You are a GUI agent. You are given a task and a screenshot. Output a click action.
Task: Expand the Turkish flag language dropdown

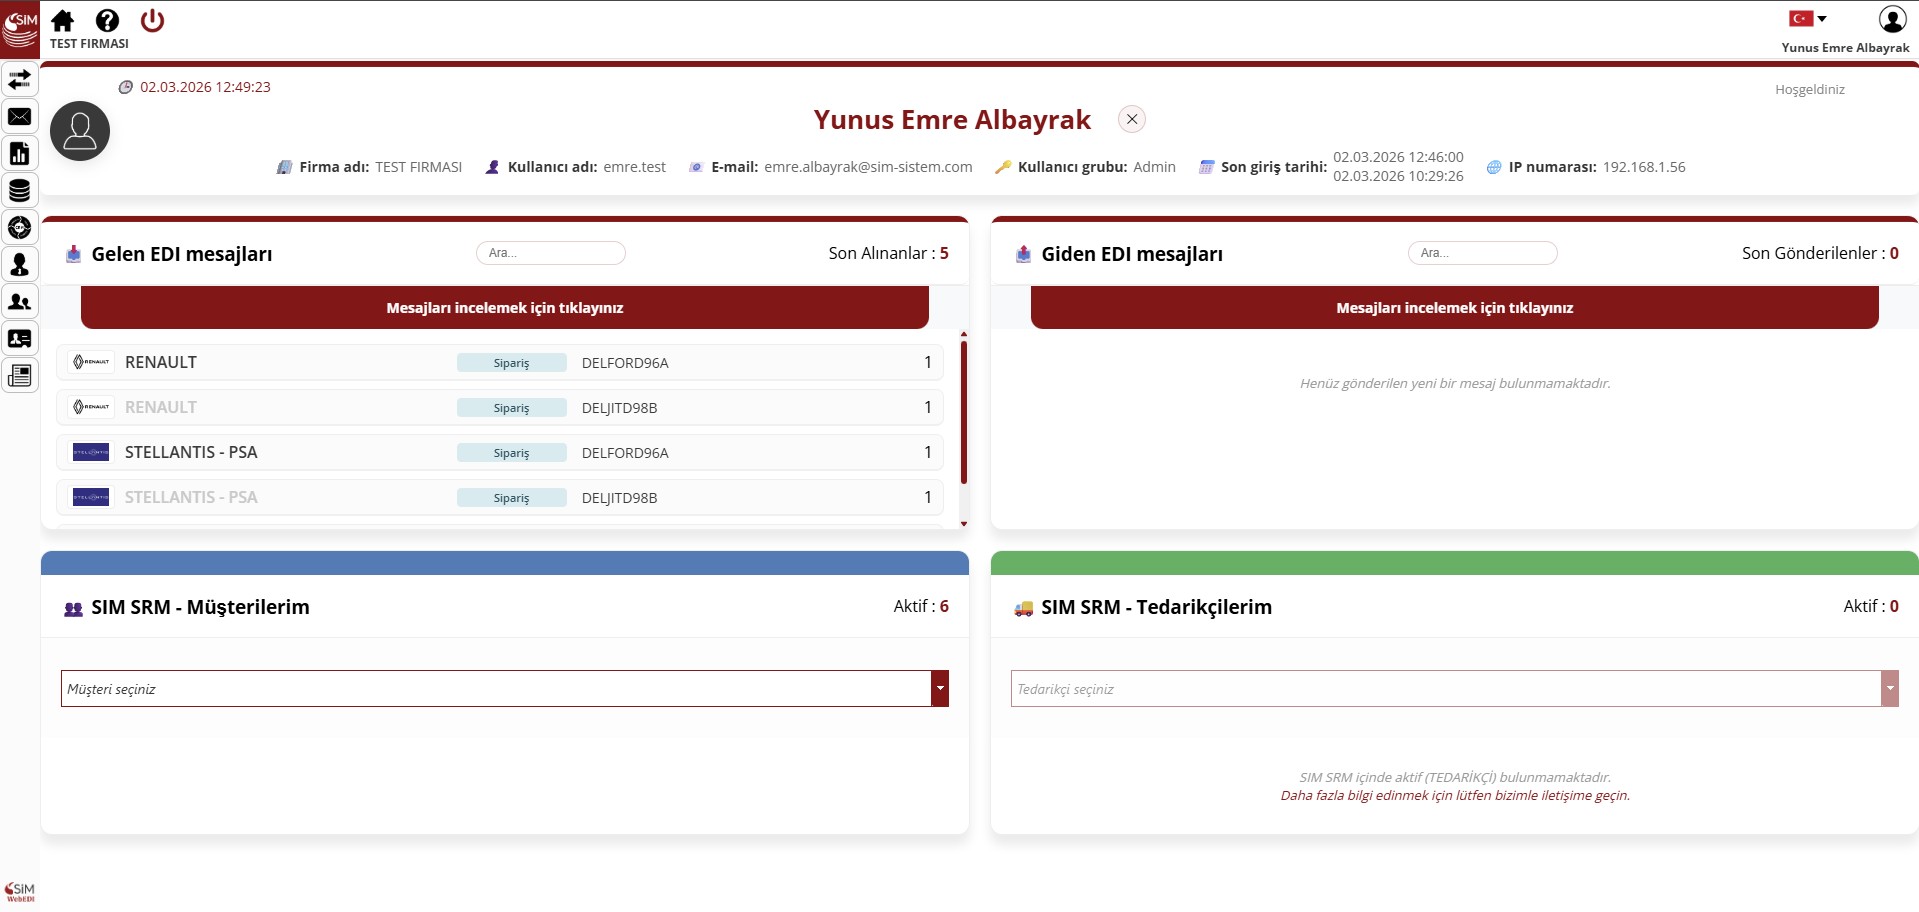[1808, 19]
